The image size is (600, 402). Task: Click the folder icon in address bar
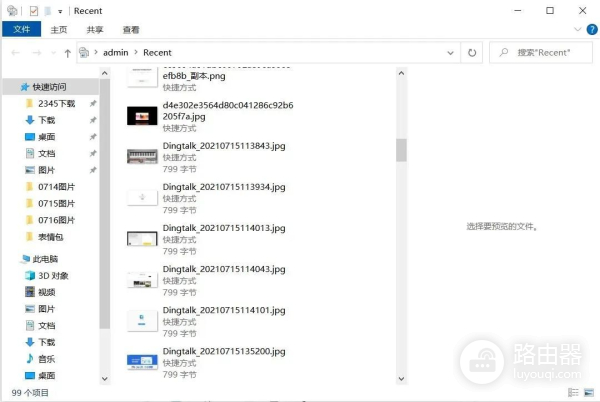[84, 52]
